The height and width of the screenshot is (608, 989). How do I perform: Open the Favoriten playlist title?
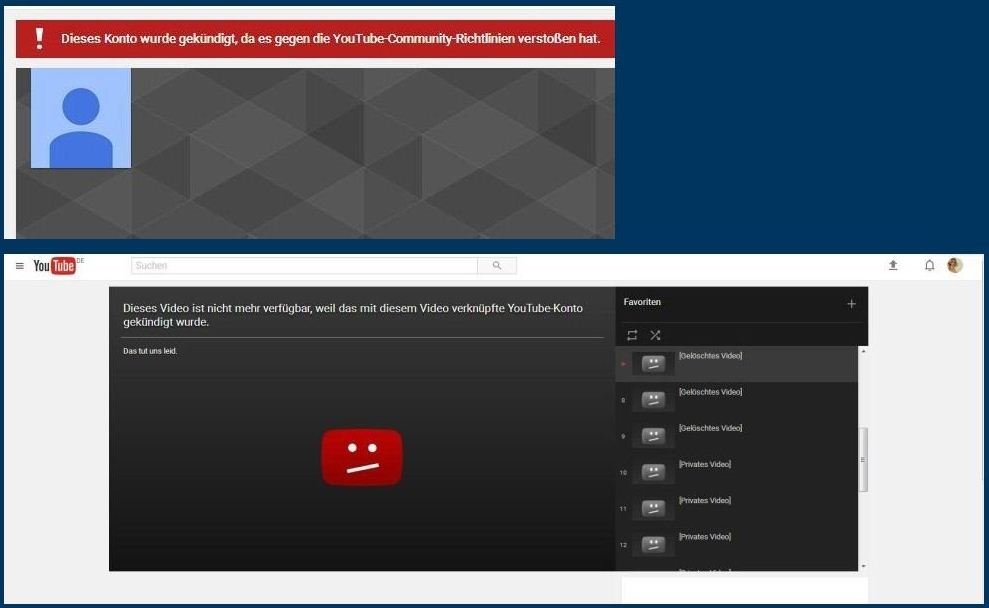click(642, 302)
